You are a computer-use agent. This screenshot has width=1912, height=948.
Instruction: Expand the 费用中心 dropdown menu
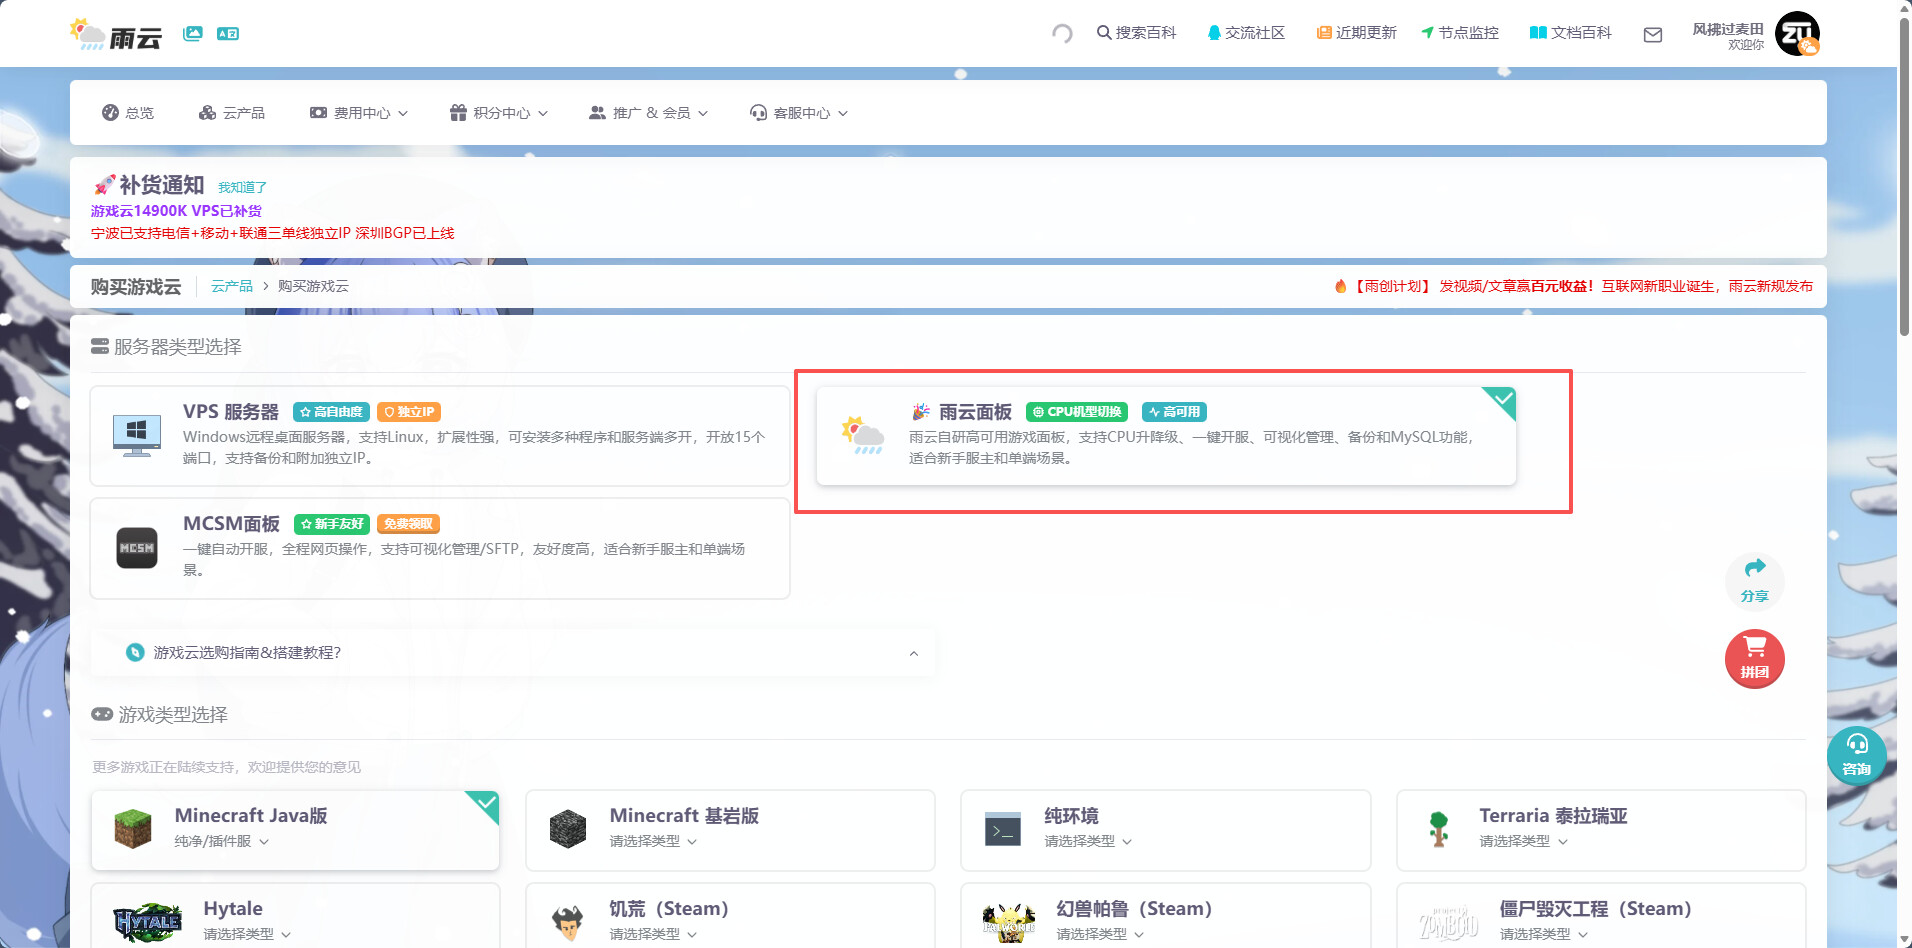[x=359, y=113]
